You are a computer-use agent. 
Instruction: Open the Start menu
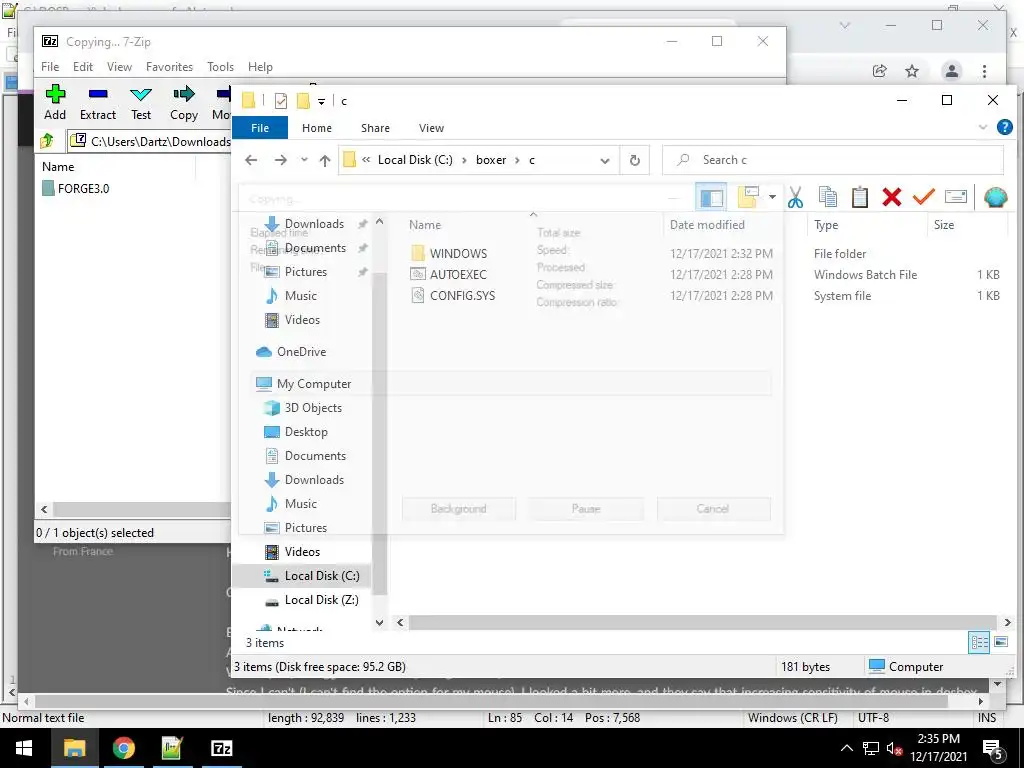pos(24,748)
